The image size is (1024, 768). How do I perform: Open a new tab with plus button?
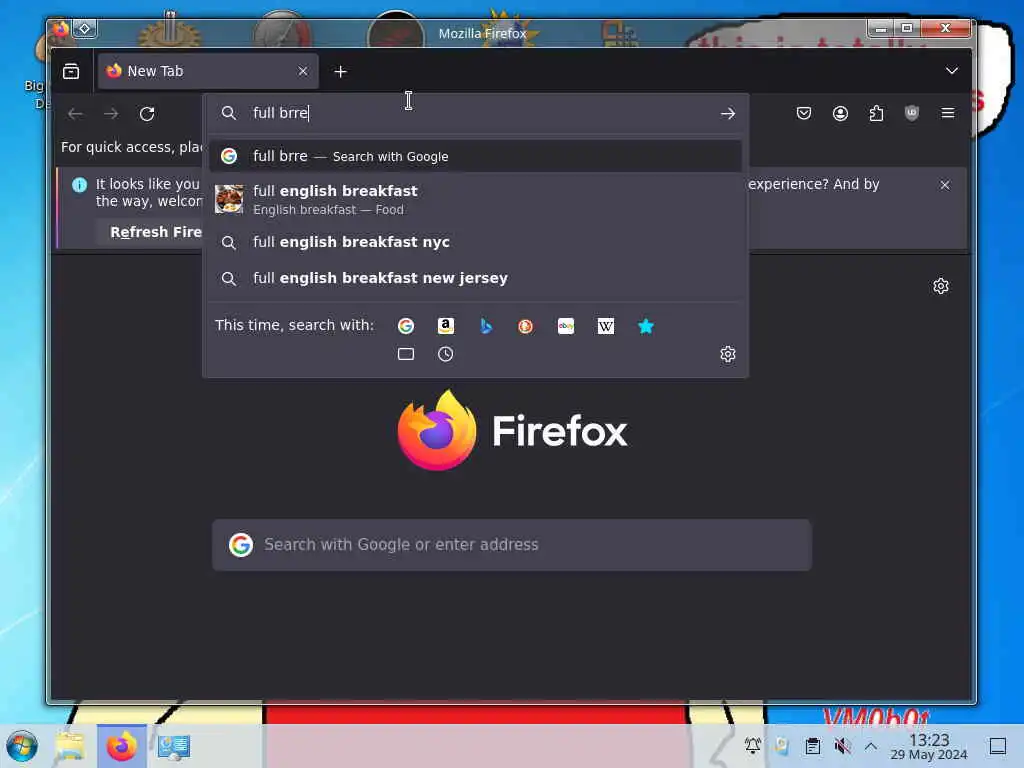click(x=340, y=71)
